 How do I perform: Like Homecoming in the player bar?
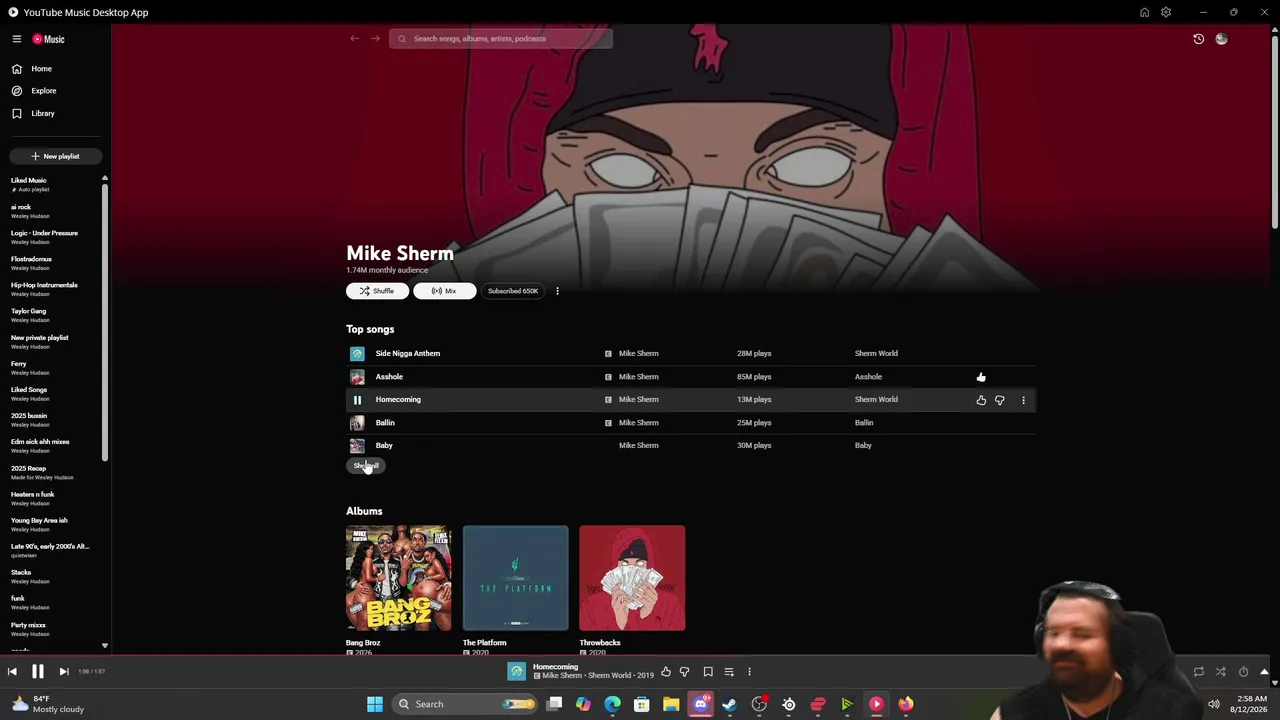point(666,672)
